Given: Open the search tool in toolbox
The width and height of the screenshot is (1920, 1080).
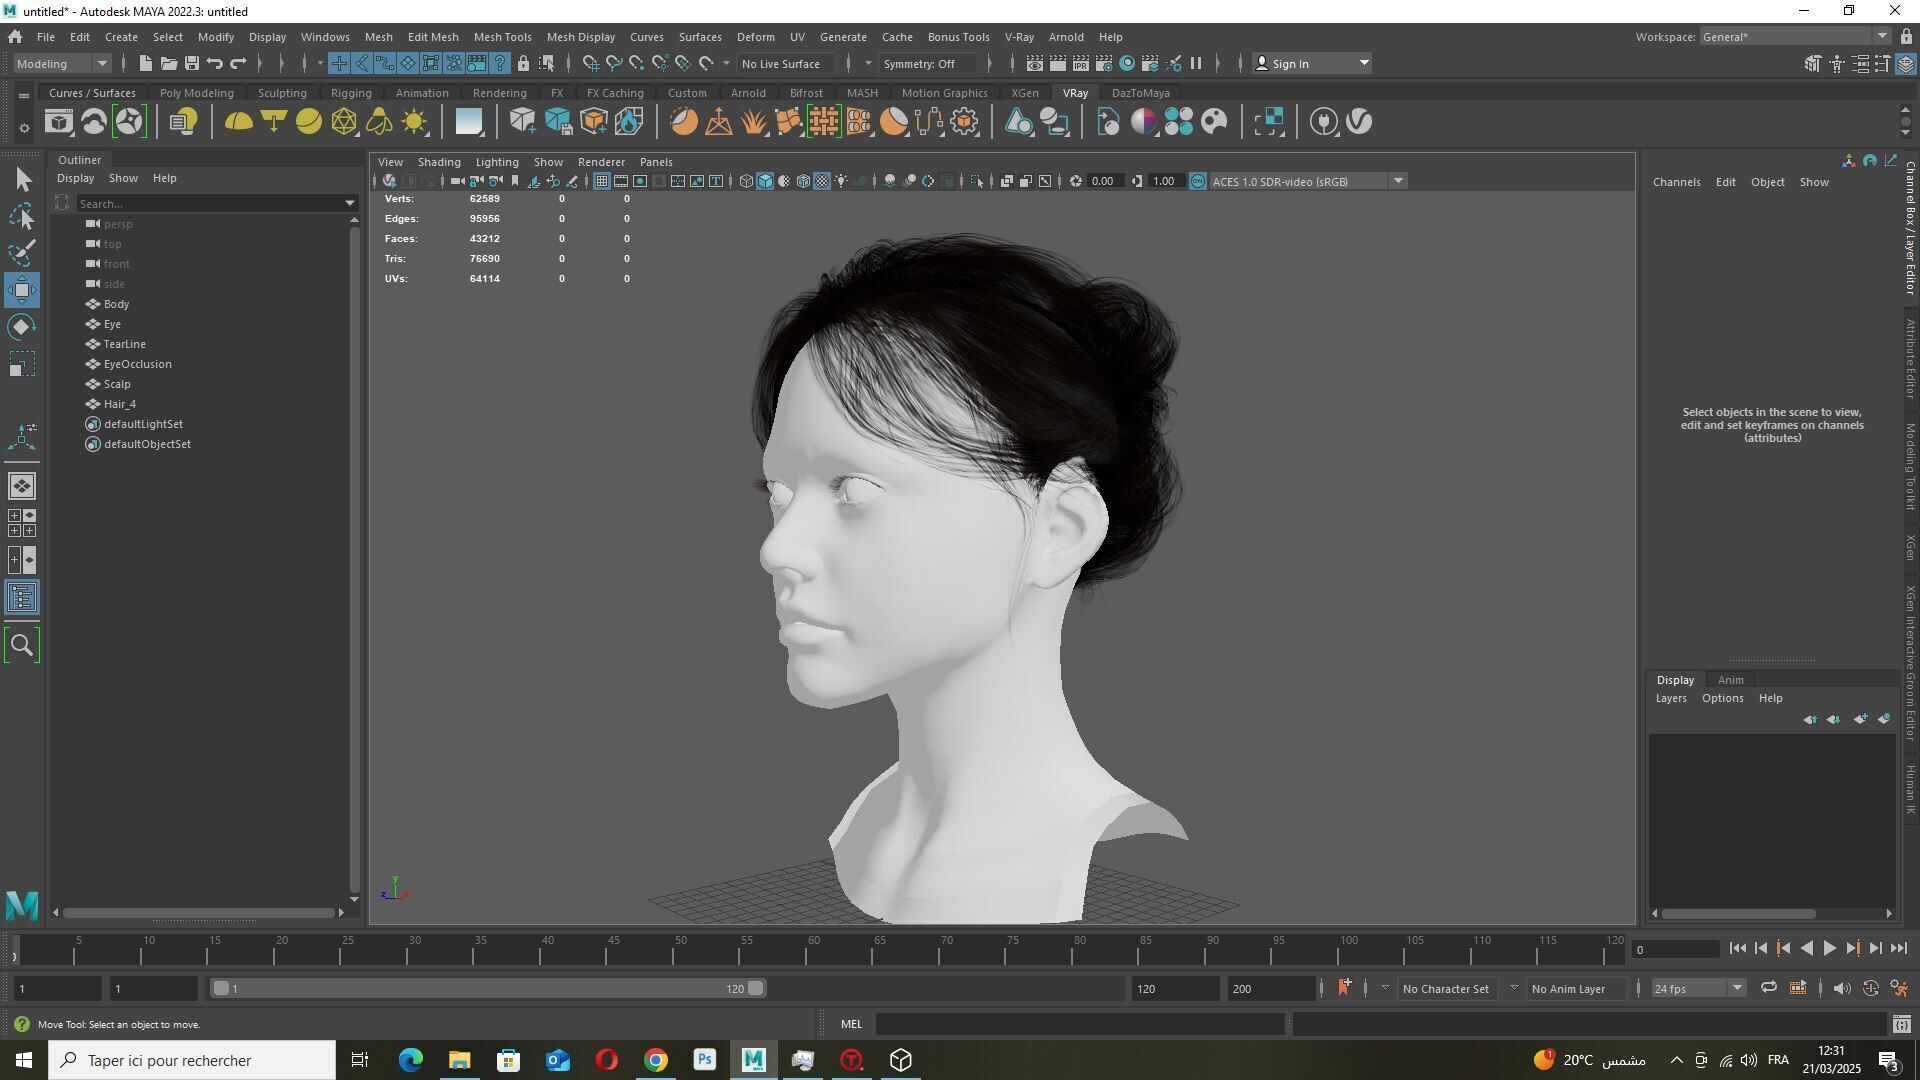Looking at the screenshot, I should [x=22, y=645].
